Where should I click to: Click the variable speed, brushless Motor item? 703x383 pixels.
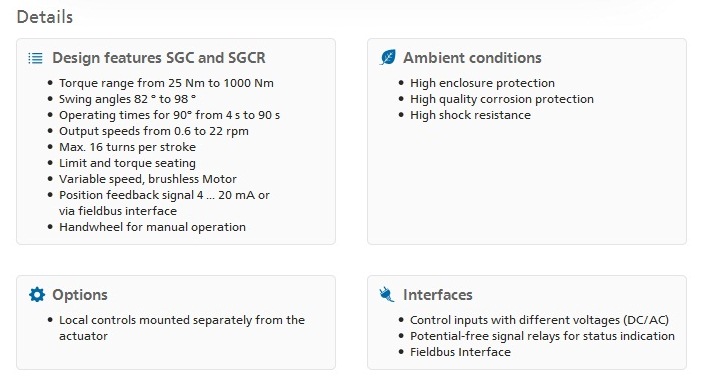(148, 179)
